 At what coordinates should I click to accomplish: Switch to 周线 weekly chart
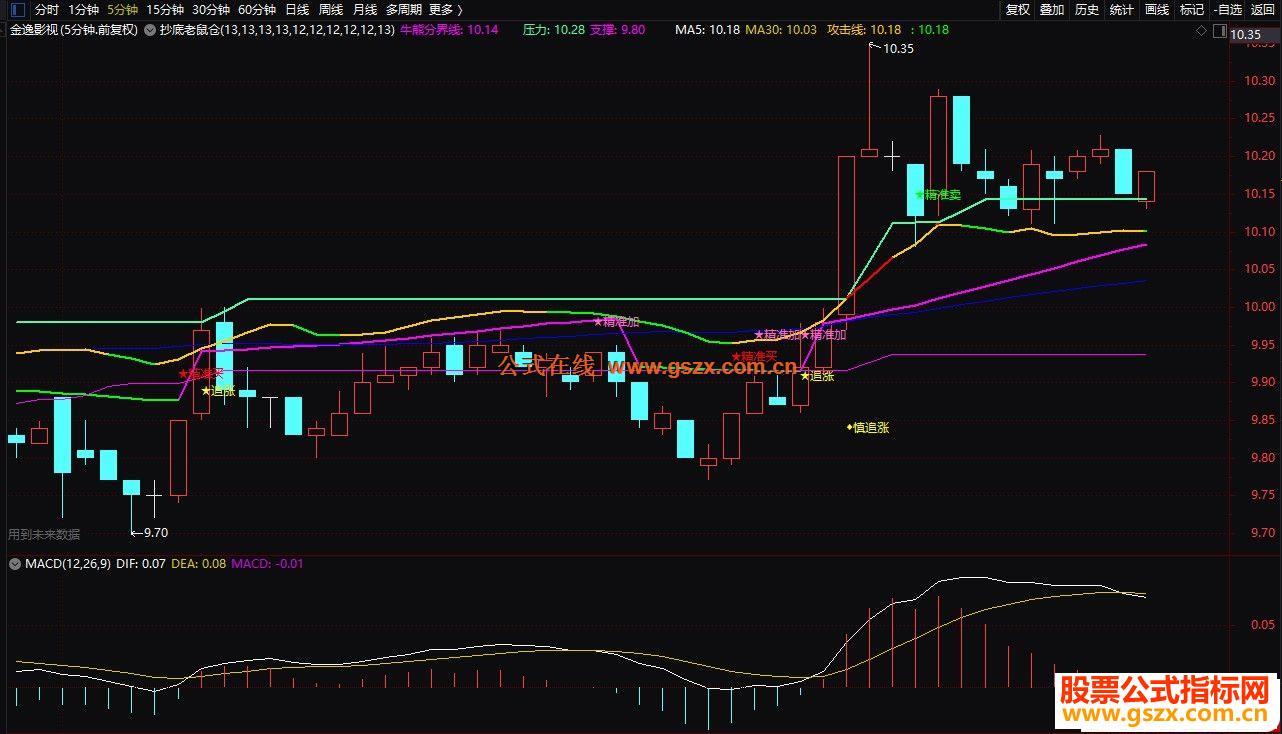click(x=331, y=10)
